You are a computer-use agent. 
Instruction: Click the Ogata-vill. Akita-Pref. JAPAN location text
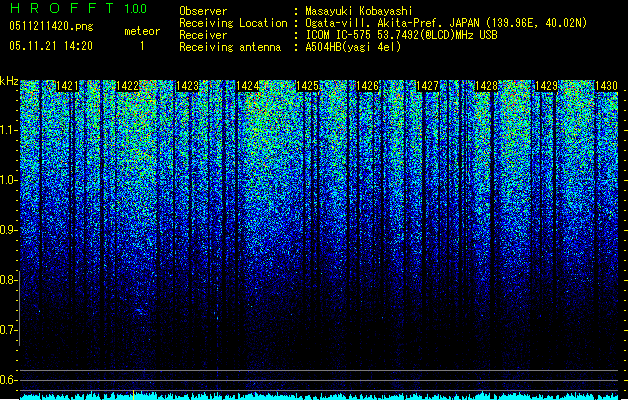click(446, 23)
